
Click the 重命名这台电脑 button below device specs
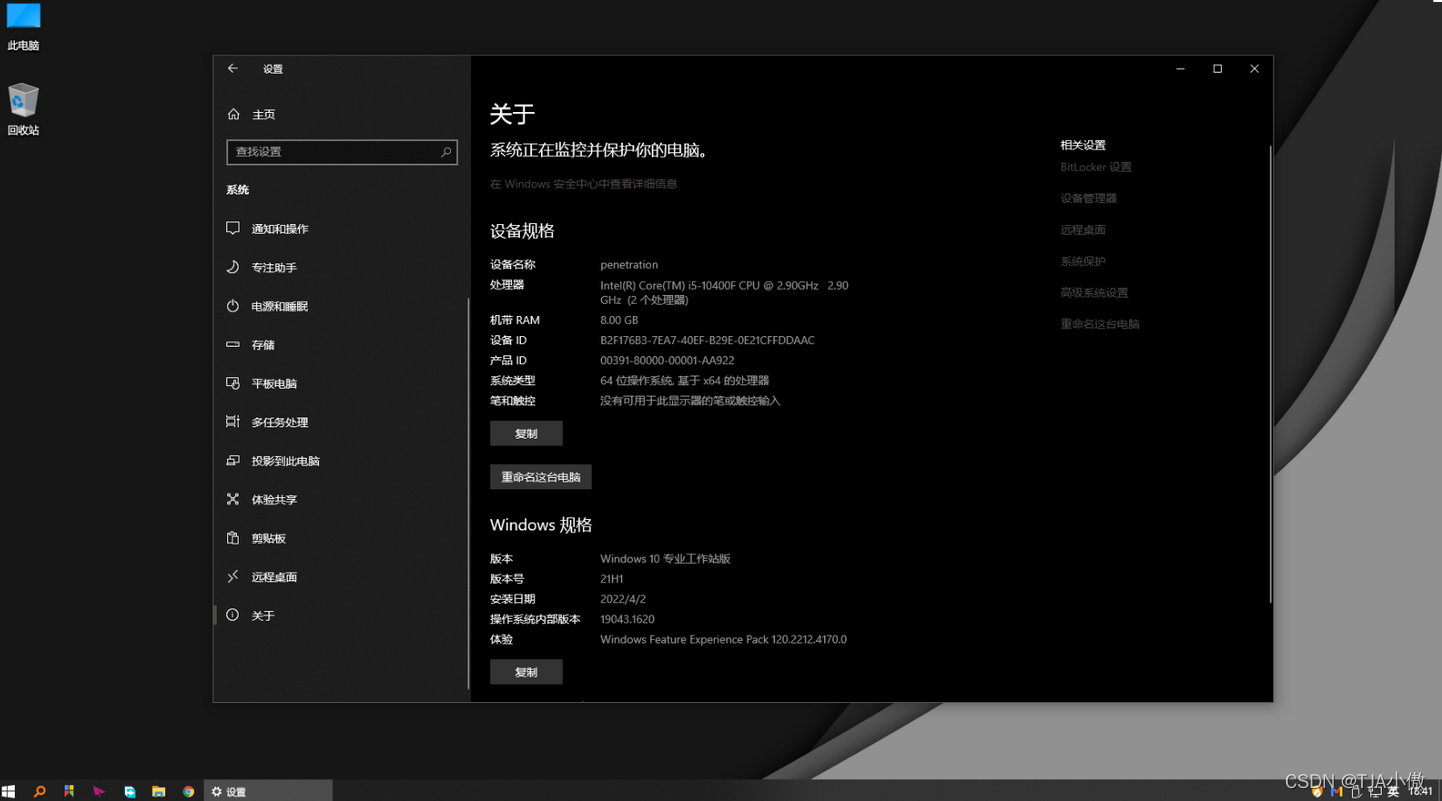(x=541, y=477)
